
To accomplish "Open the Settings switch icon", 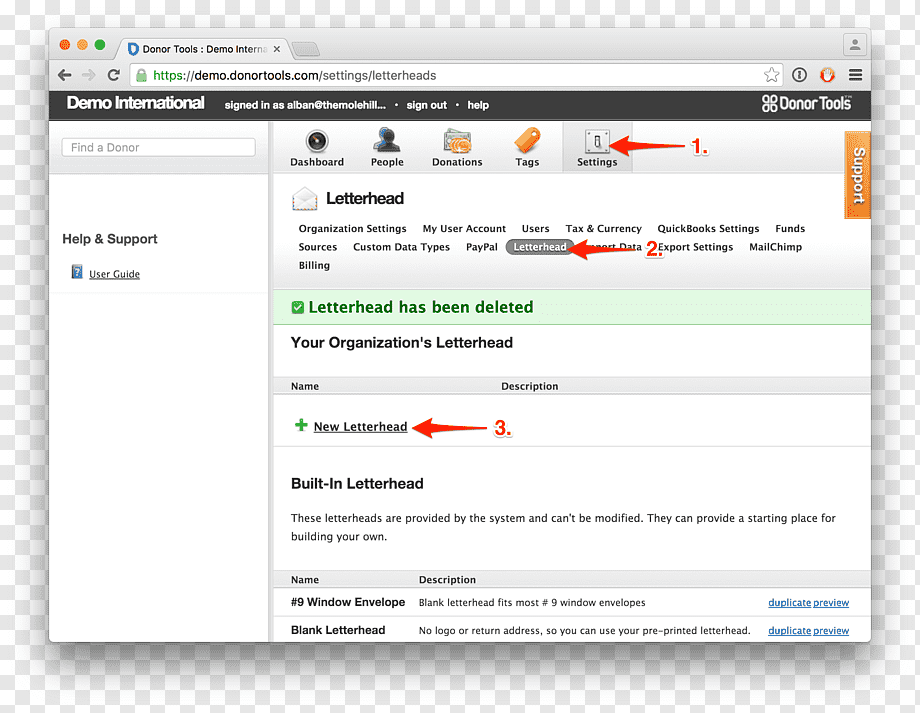I will [x=597, y=141].
